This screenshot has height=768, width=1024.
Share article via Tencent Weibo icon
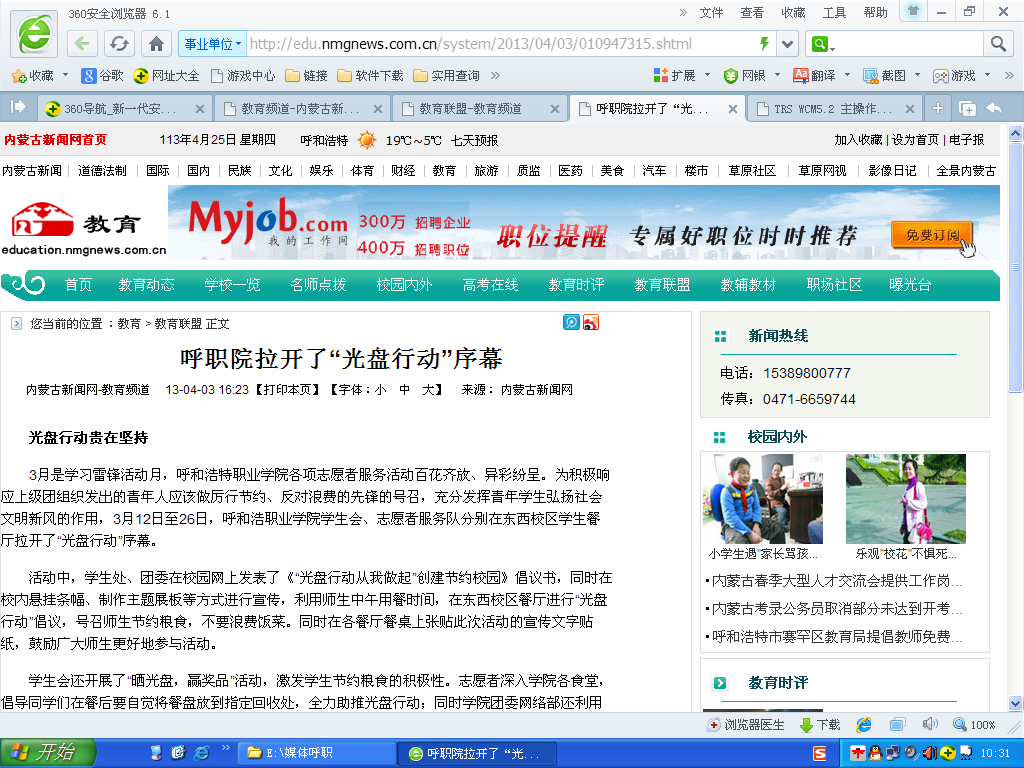pos(571,322)
